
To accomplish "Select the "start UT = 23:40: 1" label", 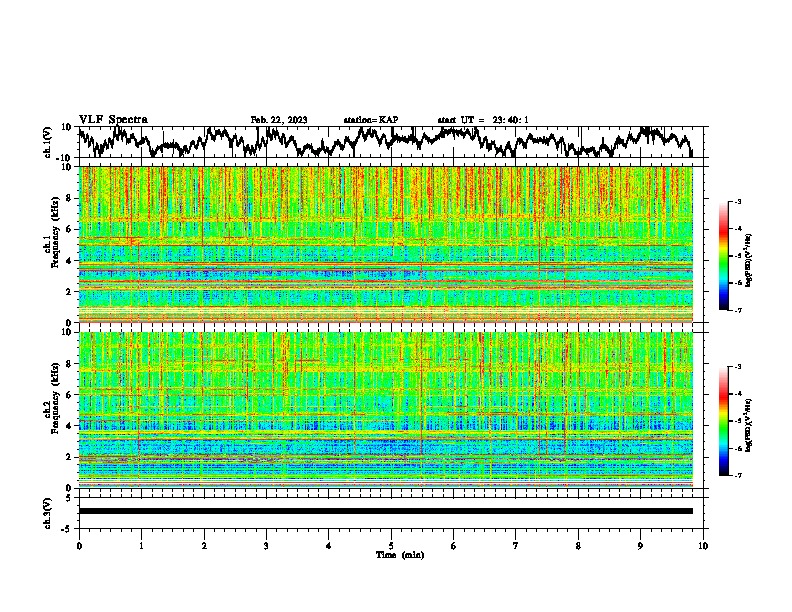I will 483,120.
